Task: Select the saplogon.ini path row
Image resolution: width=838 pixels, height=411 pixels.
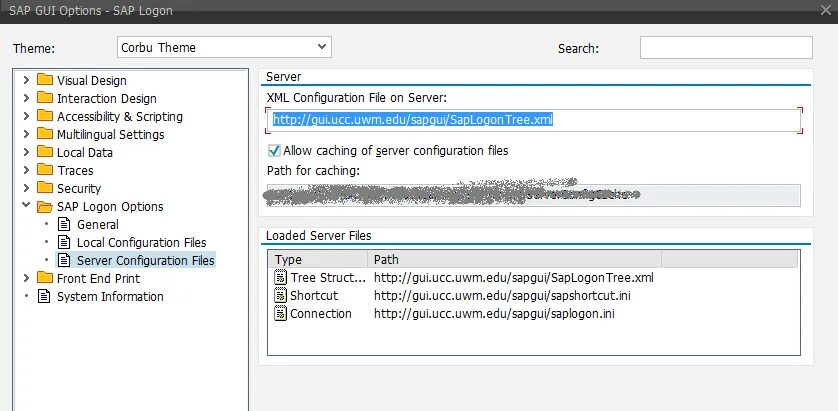Action: [494, 314]
